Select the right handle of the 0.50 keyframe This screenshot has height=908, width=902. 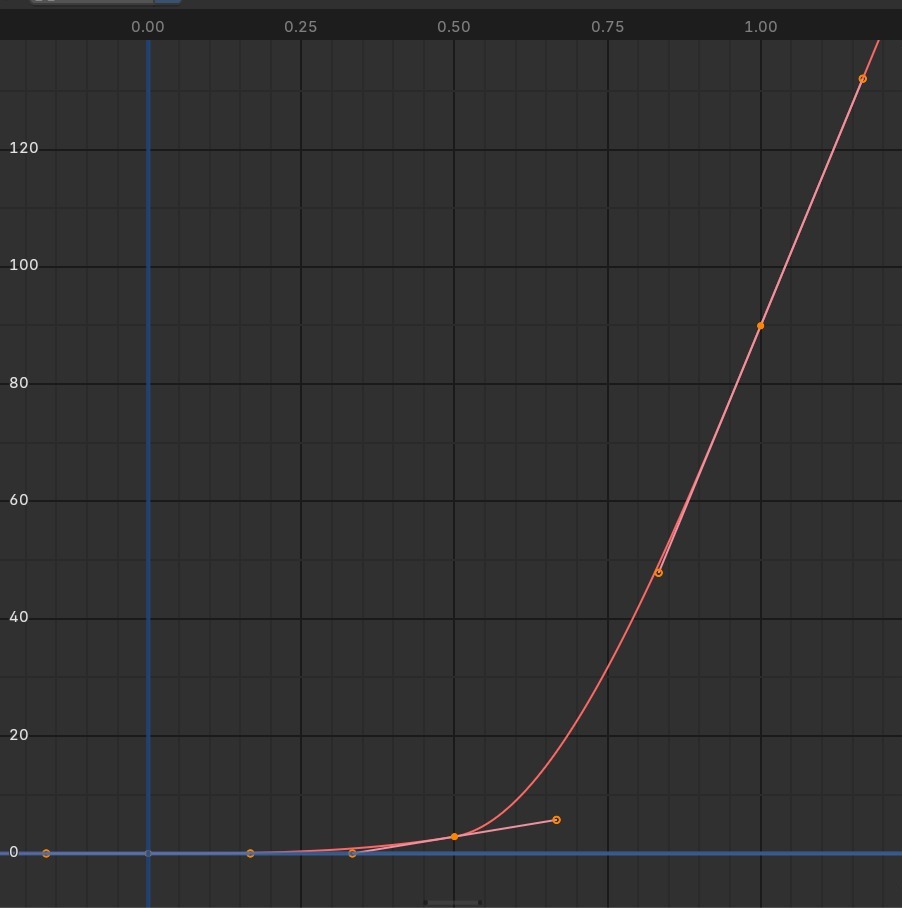point(556,820)
